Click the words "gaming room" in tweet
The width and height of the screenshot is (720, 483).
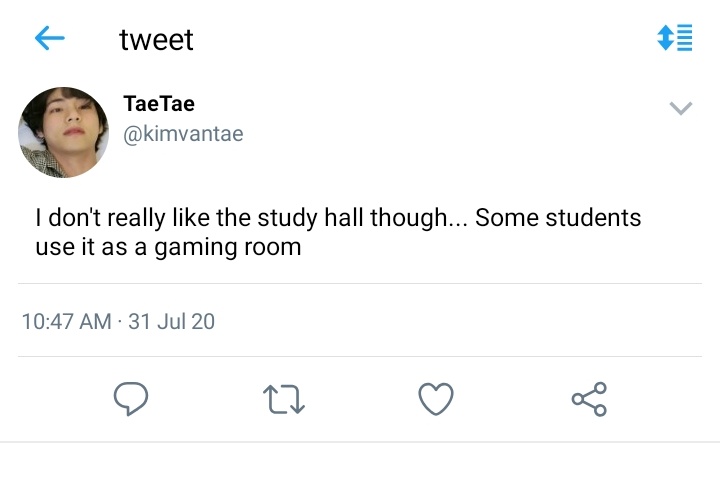click(228, 247)
